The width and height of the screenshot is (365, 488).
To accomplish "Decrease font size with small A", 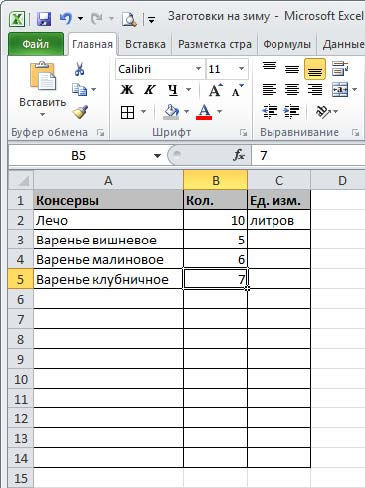I will pyautogui.click(x=238, y=89).
